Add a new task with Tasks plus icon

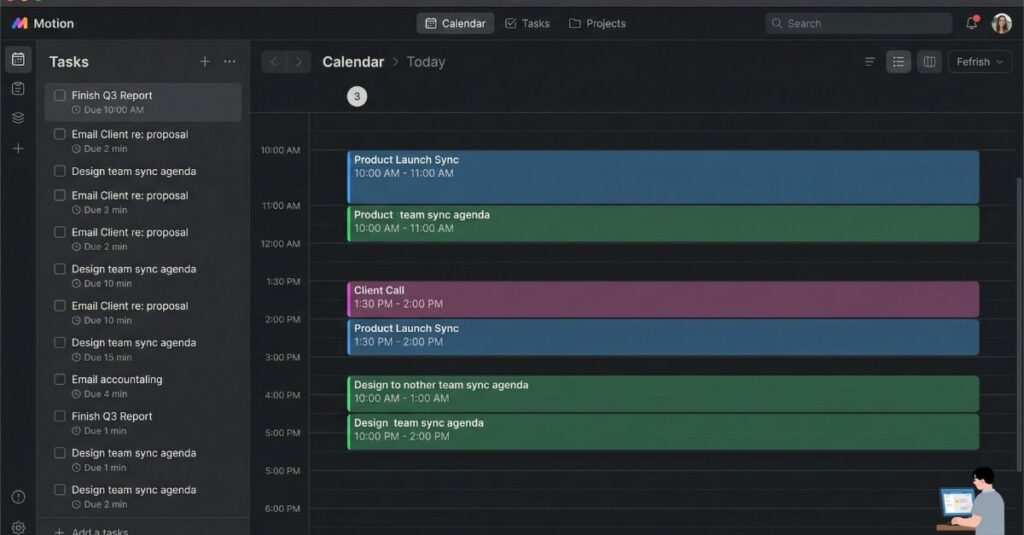[204, 61]
